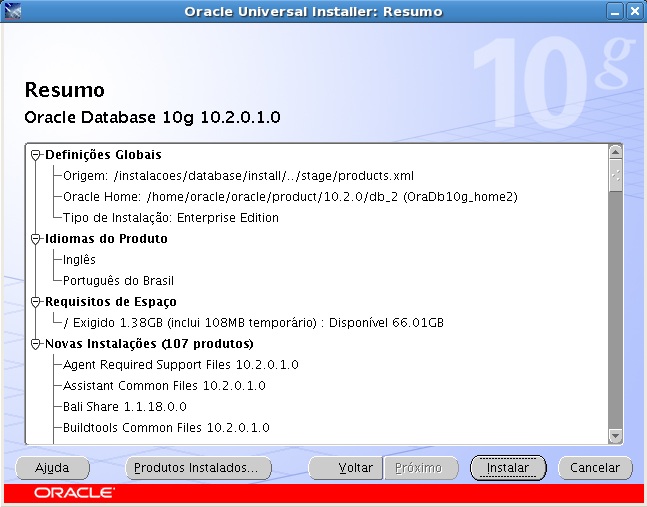
Task: Collapse the Requisitos de Espaço node
Action: 36,302
